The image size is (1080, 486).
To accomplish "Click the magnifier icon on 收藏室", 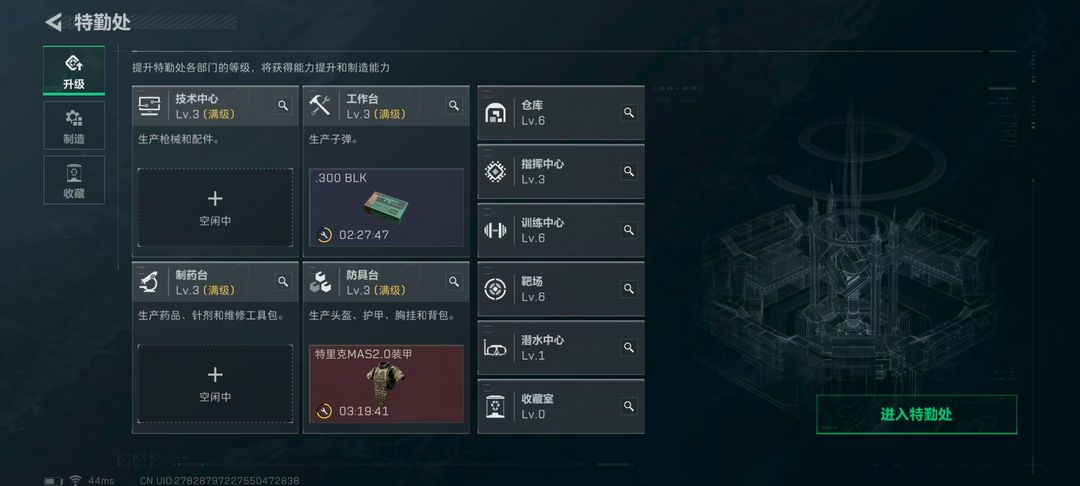I will pyautogui.click(x=628, y=406).
